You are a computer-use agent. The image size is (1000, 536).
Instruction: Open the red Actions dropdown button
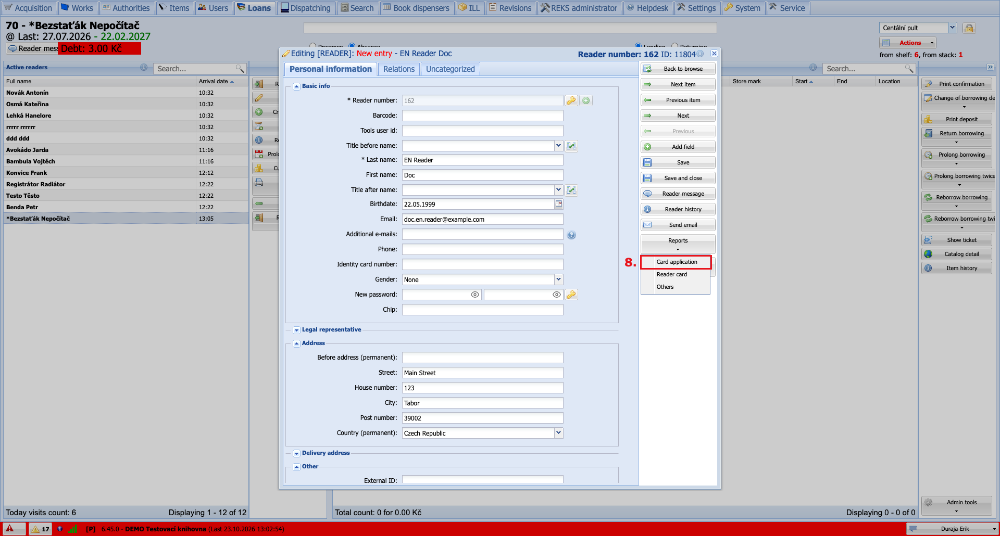(x=908, y=43)
